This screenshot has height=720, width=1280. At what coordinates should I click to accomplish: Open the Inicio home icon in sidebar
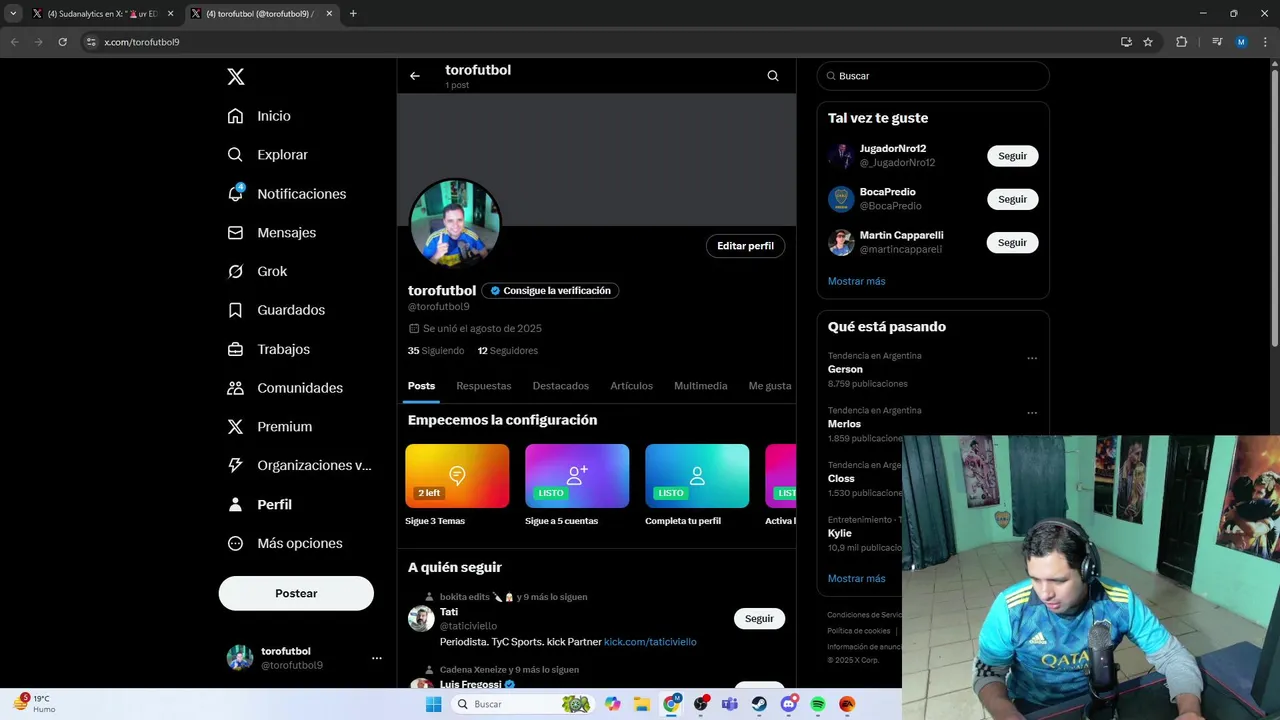click(x=235, y=116)
